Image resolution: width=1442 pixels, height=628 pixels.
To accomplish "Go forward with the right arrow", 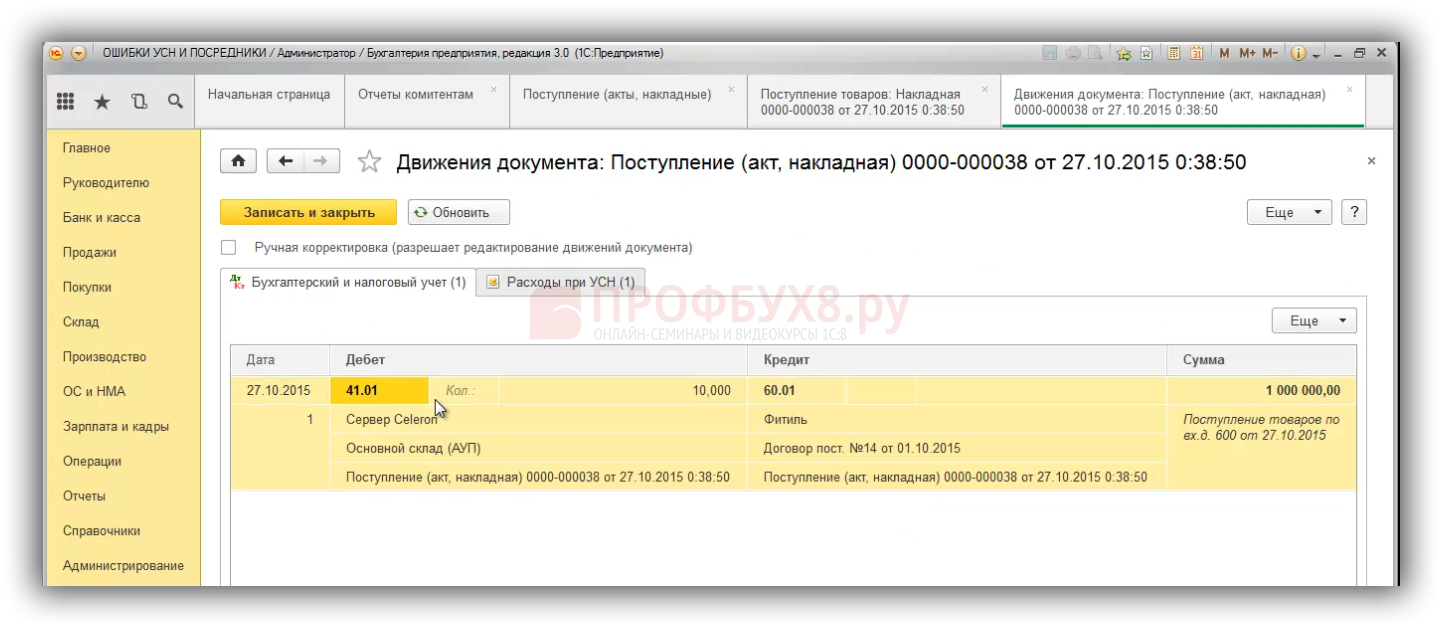I will (321, 161).
